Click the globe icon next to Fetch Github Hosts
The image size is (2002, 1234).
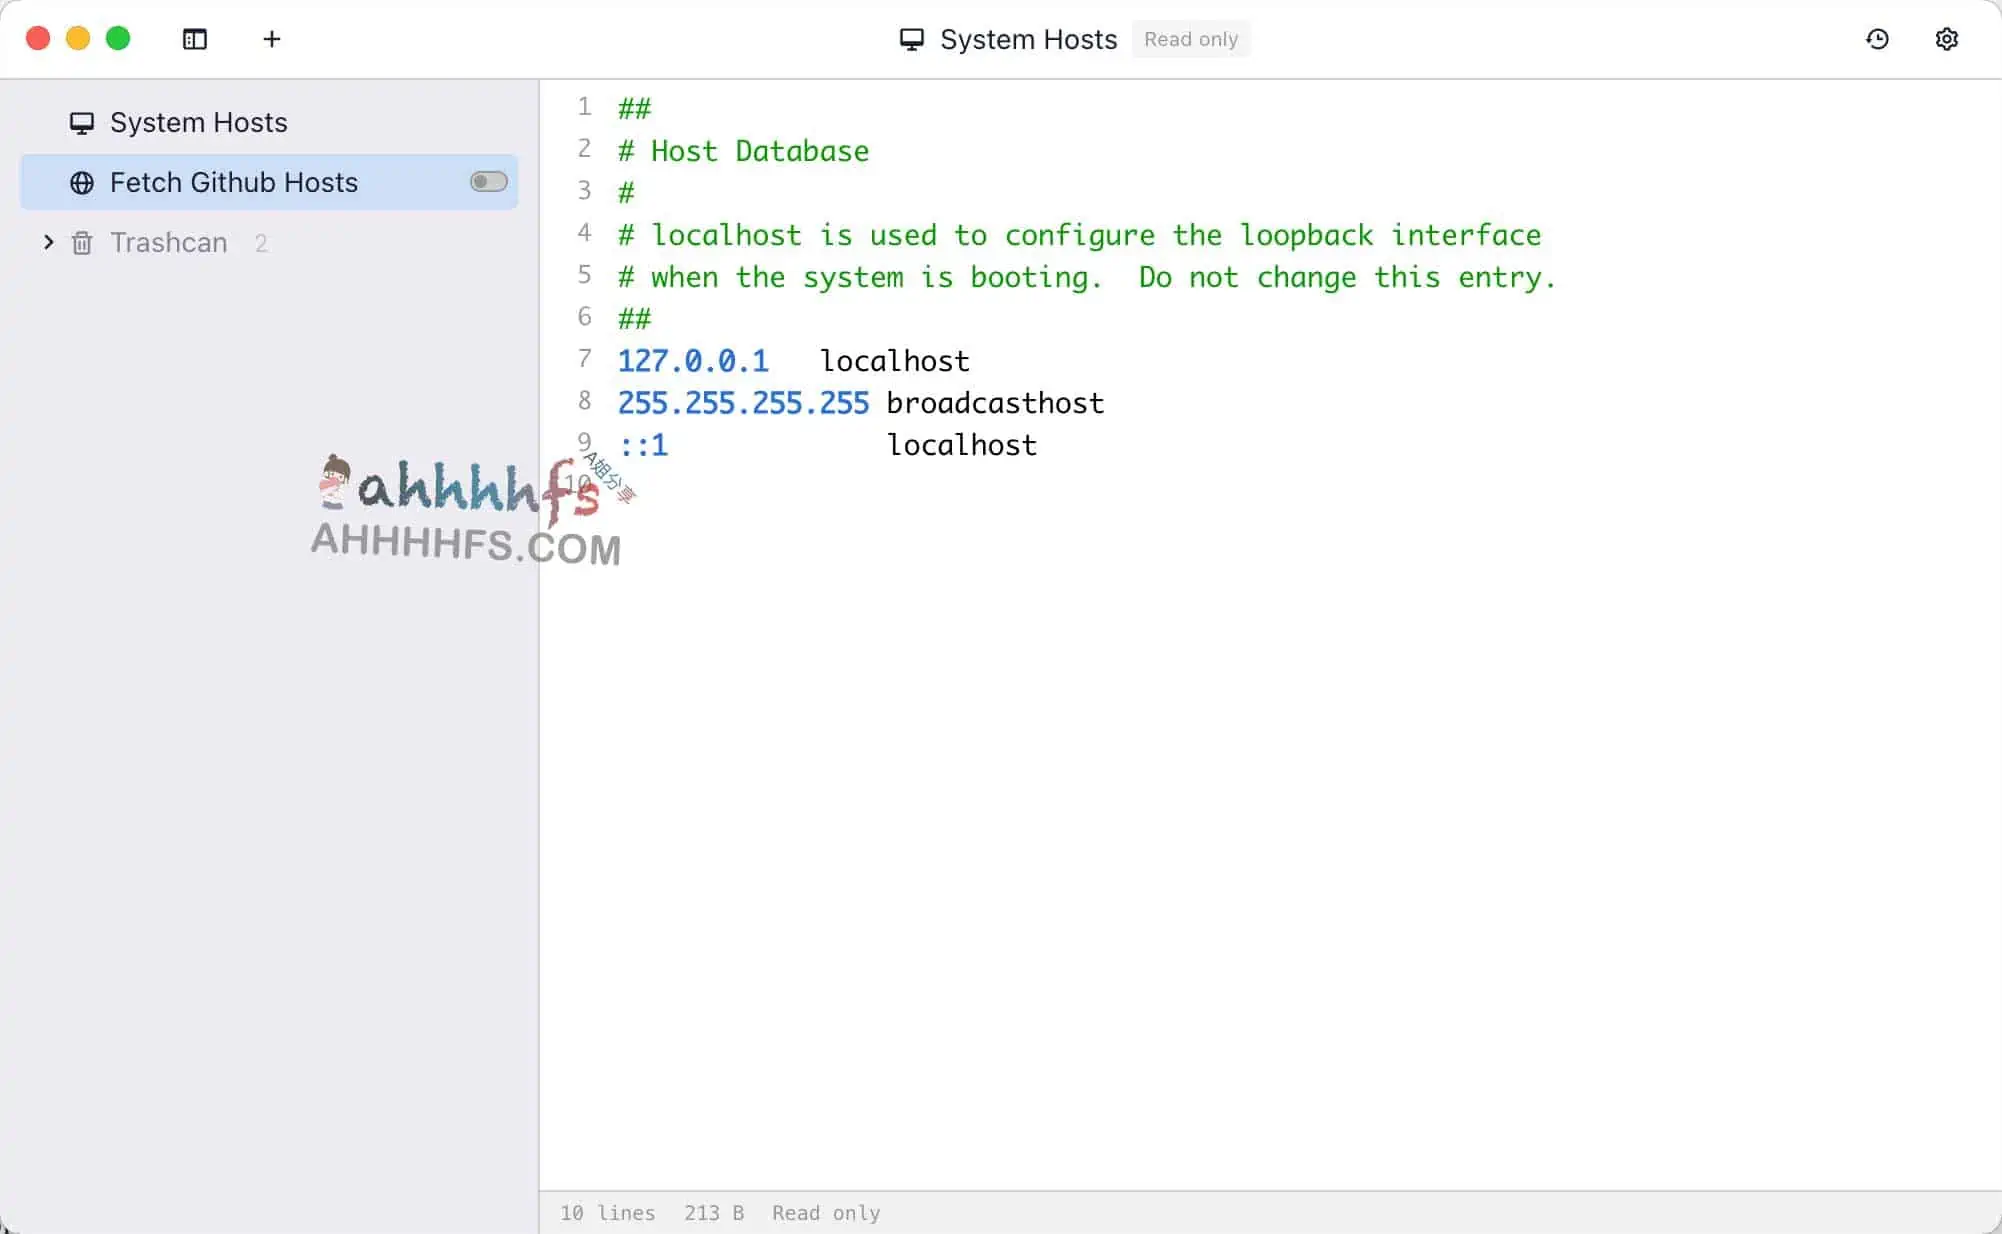[x=82, y=182]
